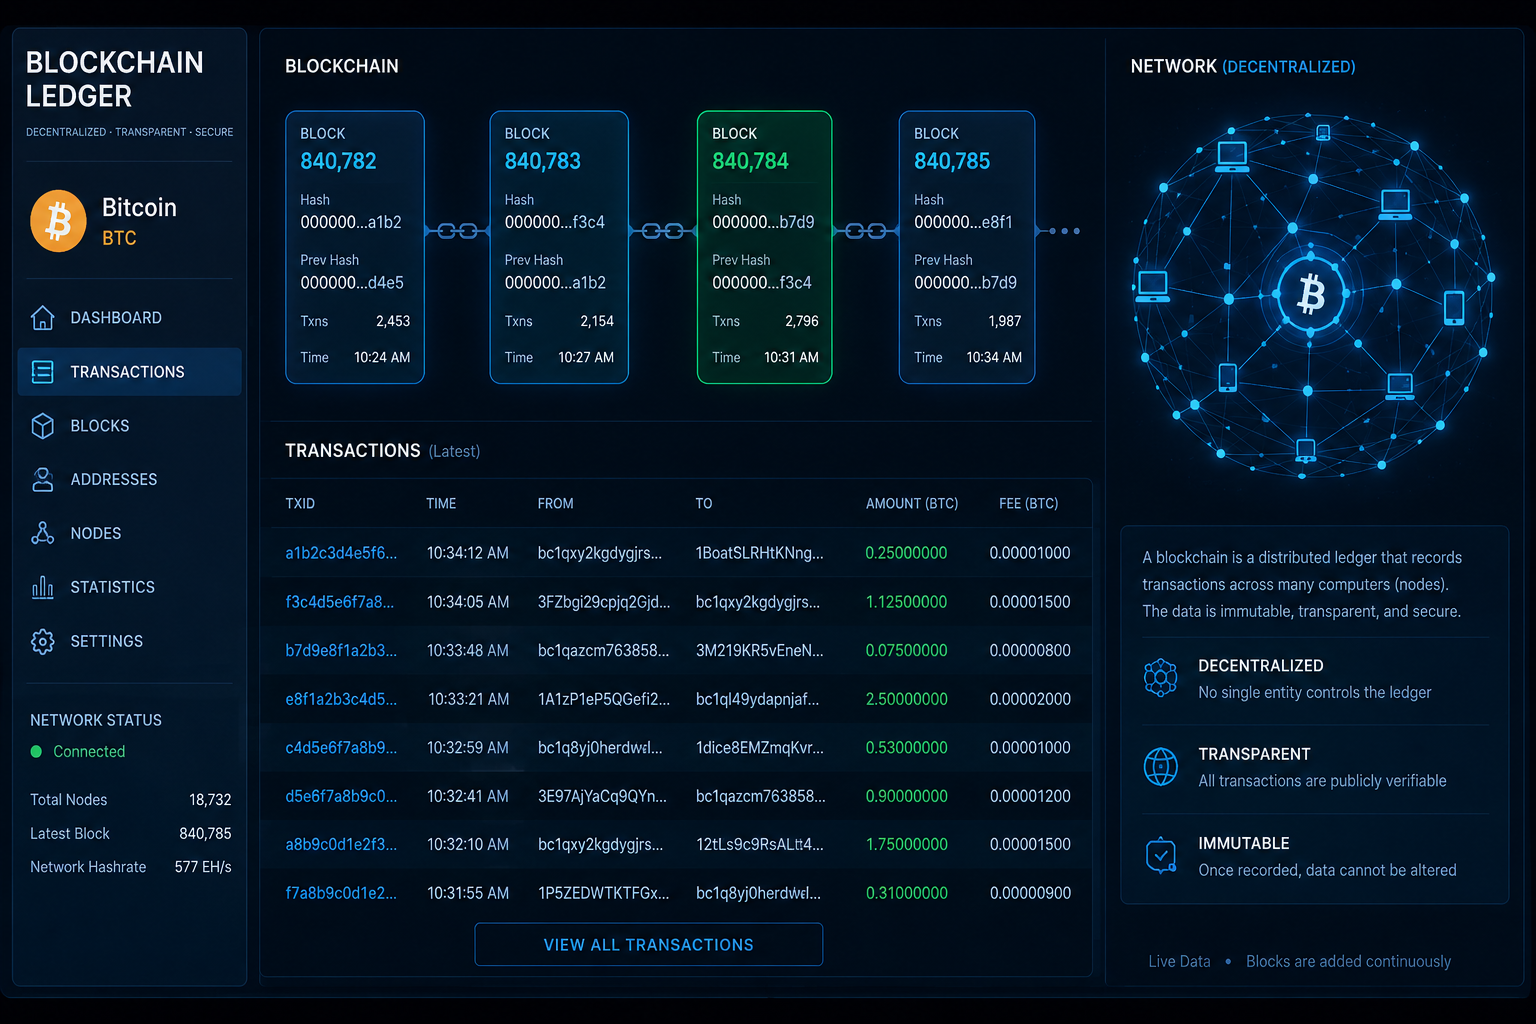
Task: Open the Statistics bar chart icon
Action: point(42,587)
